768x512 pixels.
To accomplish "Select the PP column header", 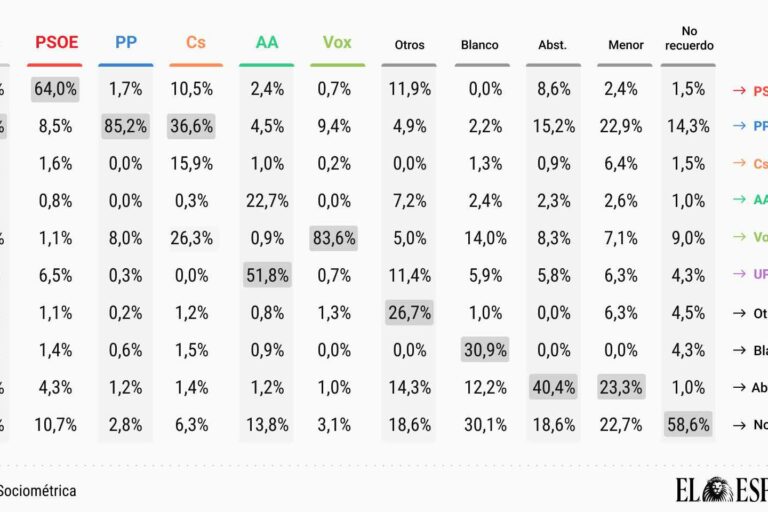I will (x=126, y=43).
